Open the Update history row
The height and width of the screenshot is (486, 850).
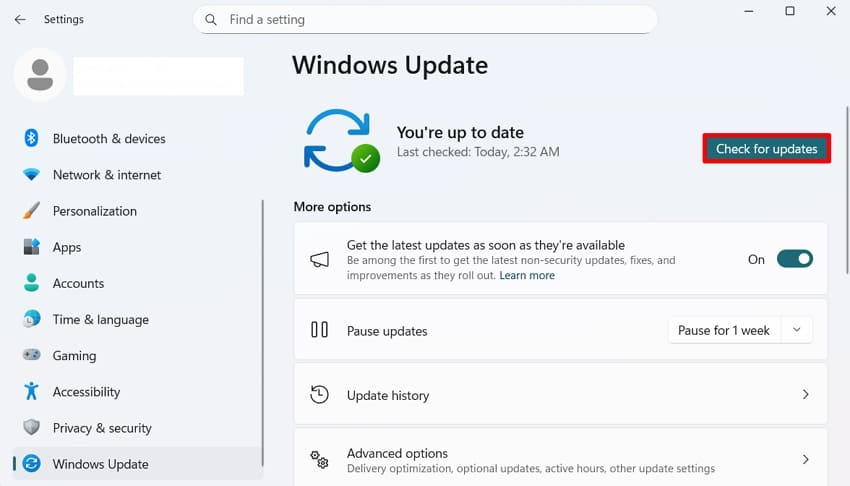(561, 394)
